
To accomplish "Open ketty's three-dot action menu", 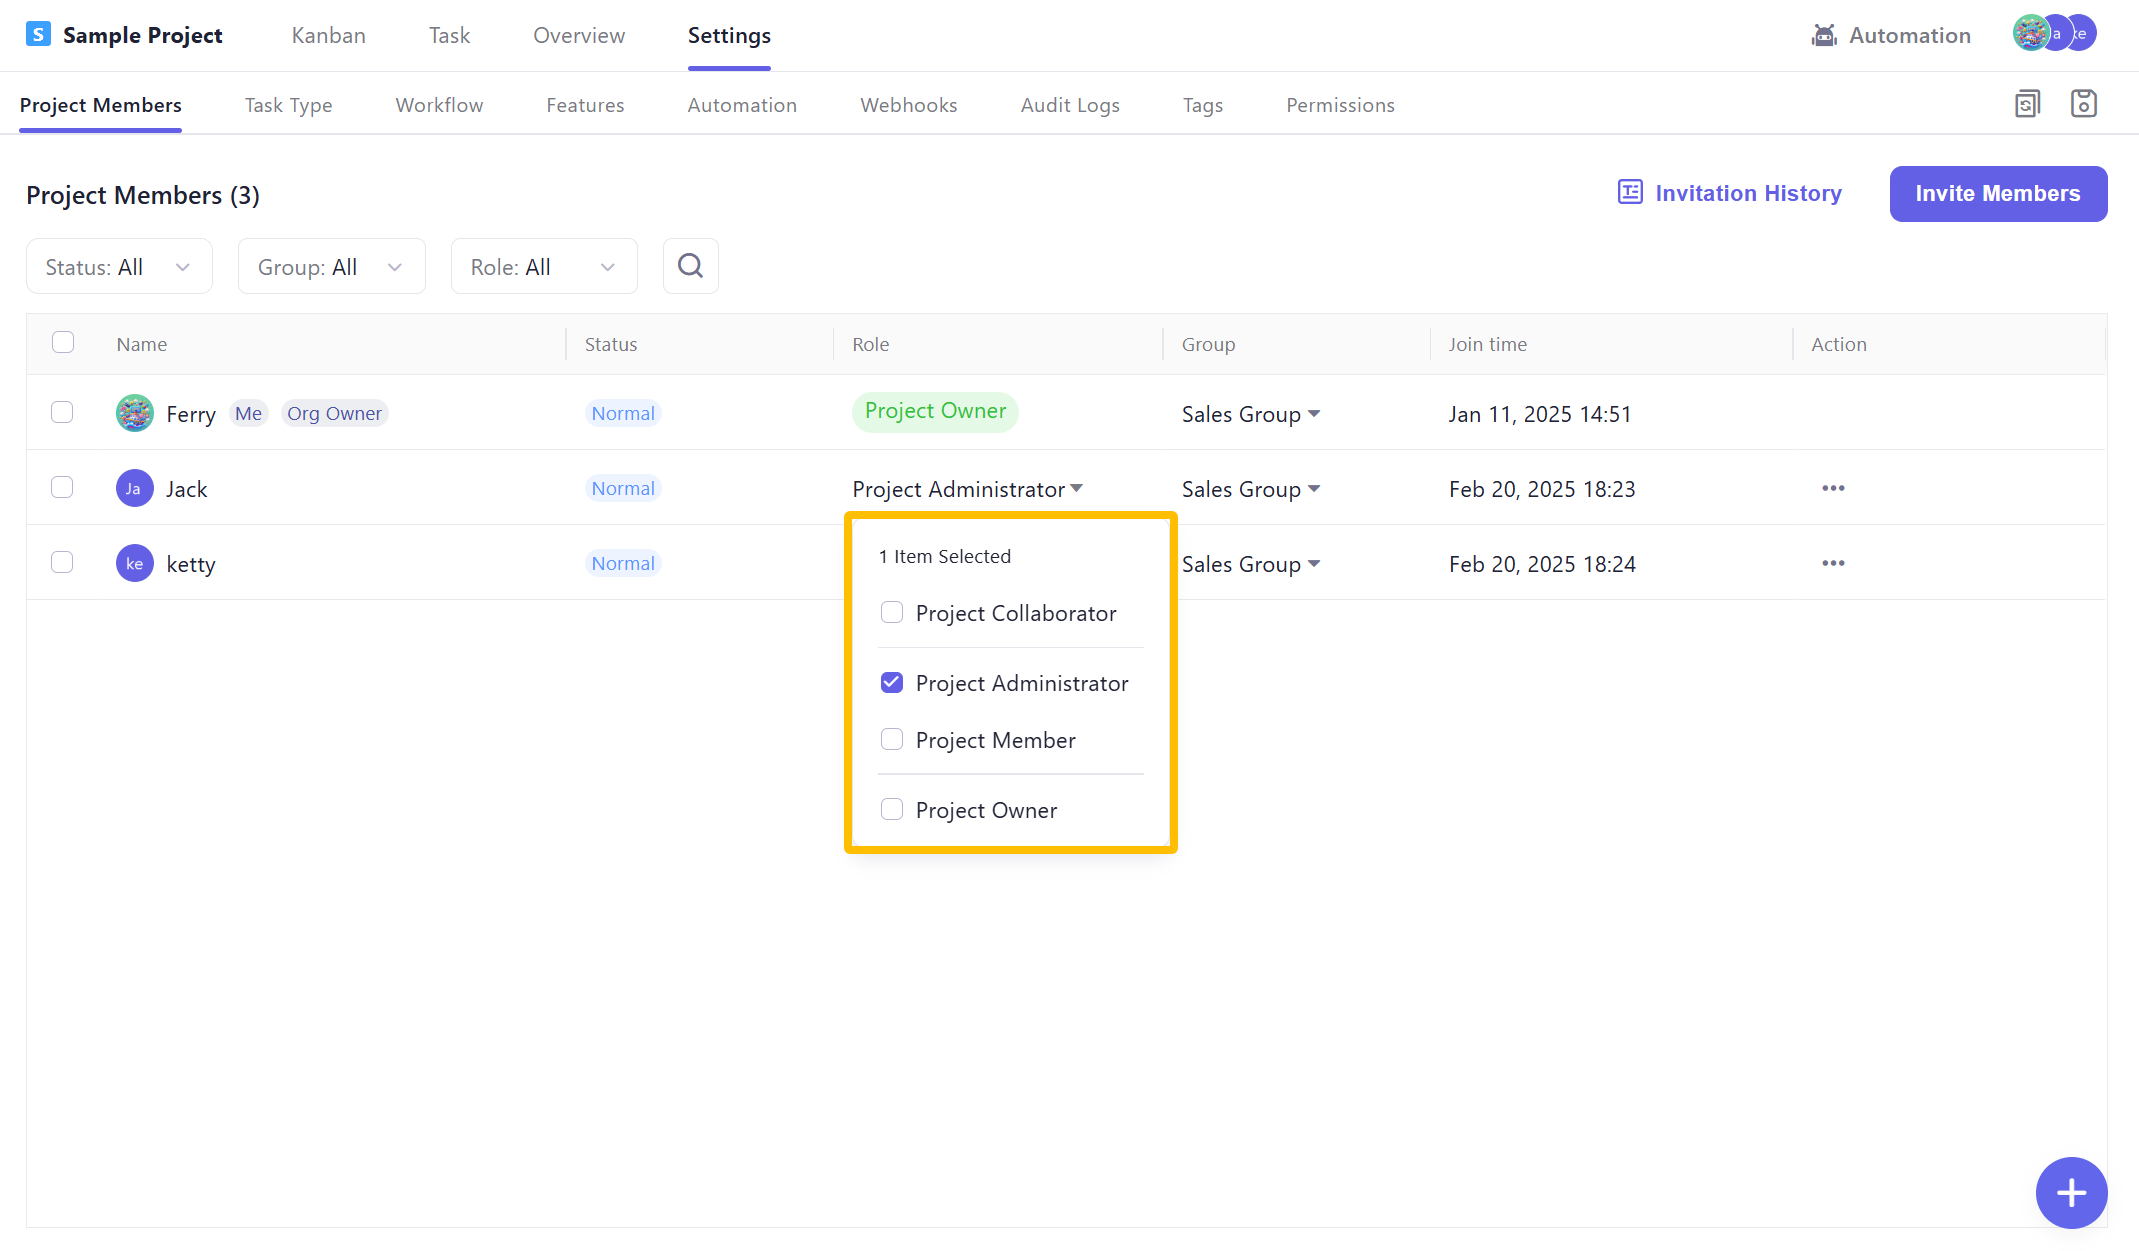I will [1832, 563].
